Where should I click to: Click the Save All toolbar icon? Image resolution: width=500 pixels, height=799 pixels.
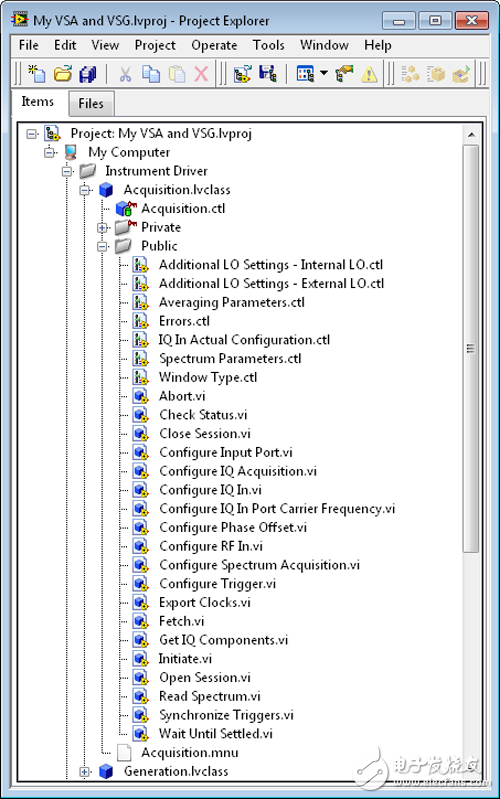point(88,74)
